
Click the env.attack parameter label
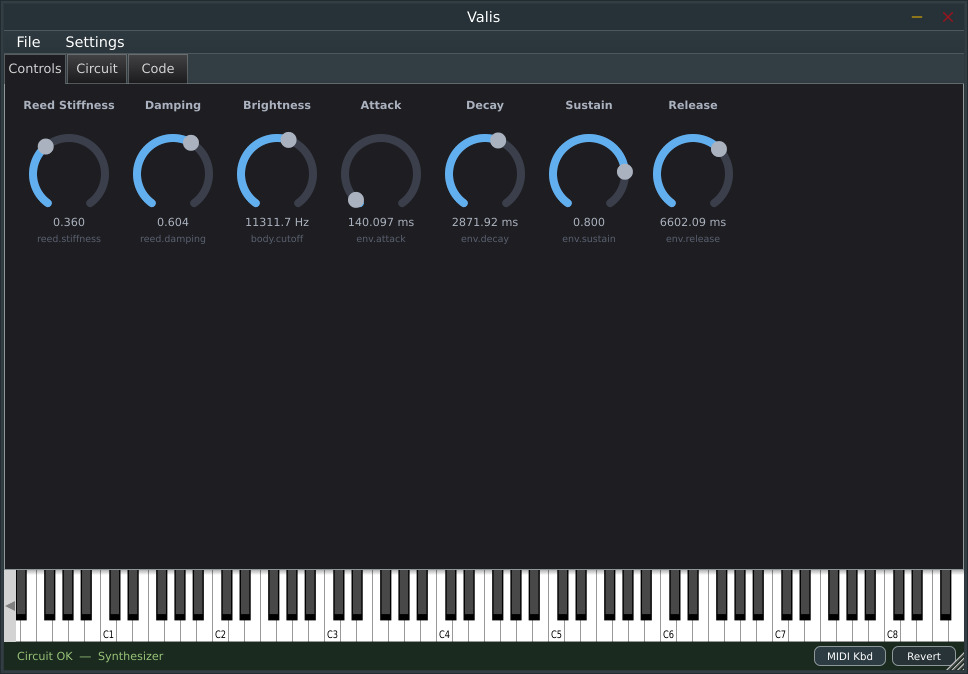(x=381, y=239)
